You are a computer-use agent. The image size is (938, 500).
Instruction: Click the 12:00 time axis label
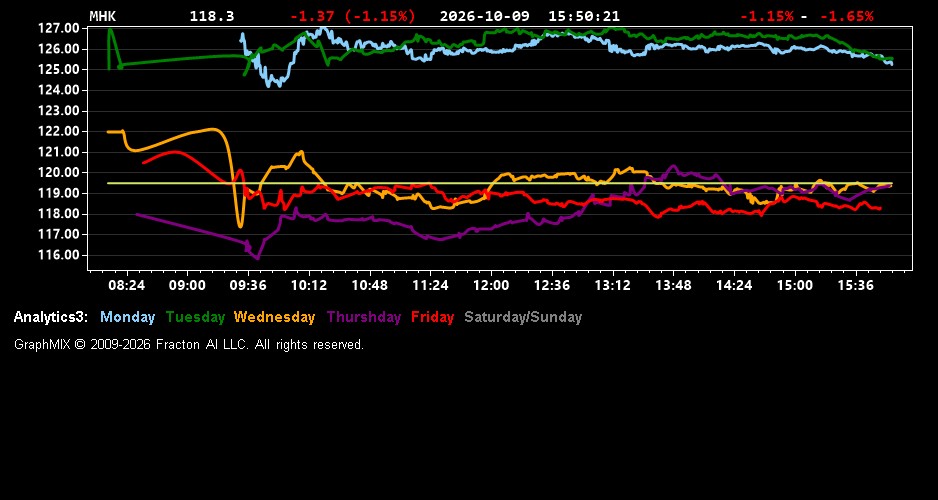[x=491, y=285]
